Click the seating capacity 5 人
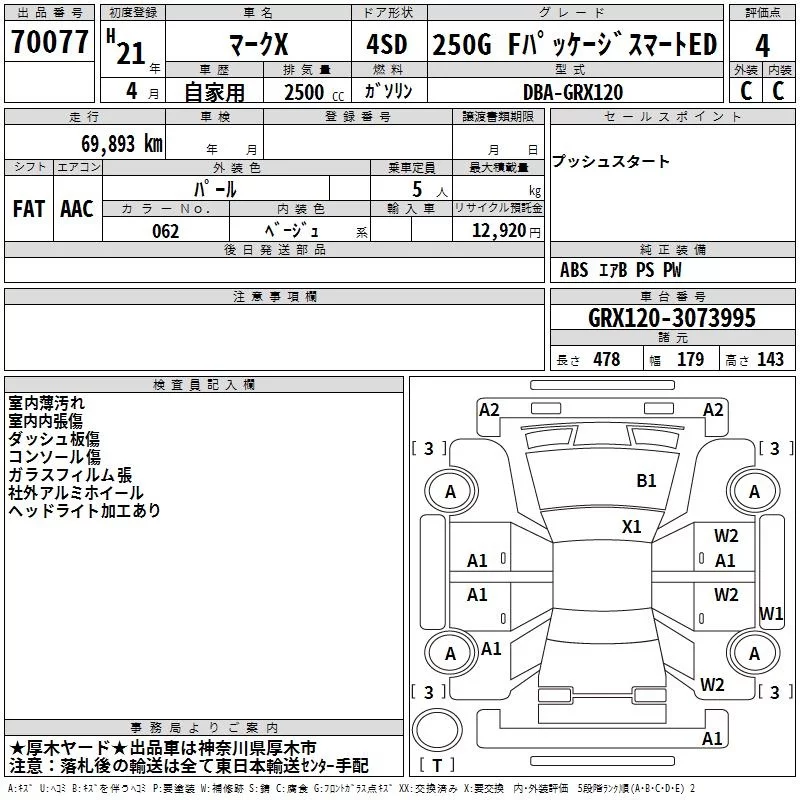 click(x=430, y=190)
